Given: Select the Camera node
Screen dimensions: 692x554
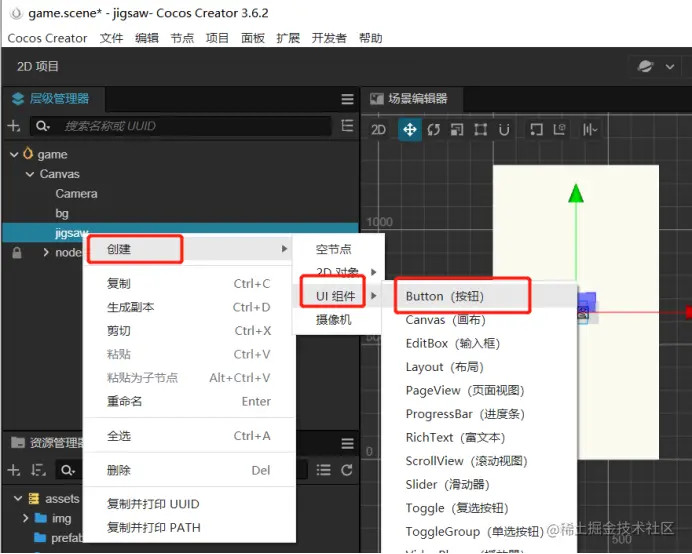Looking at the screenshot, I should [x=76, y=194].
